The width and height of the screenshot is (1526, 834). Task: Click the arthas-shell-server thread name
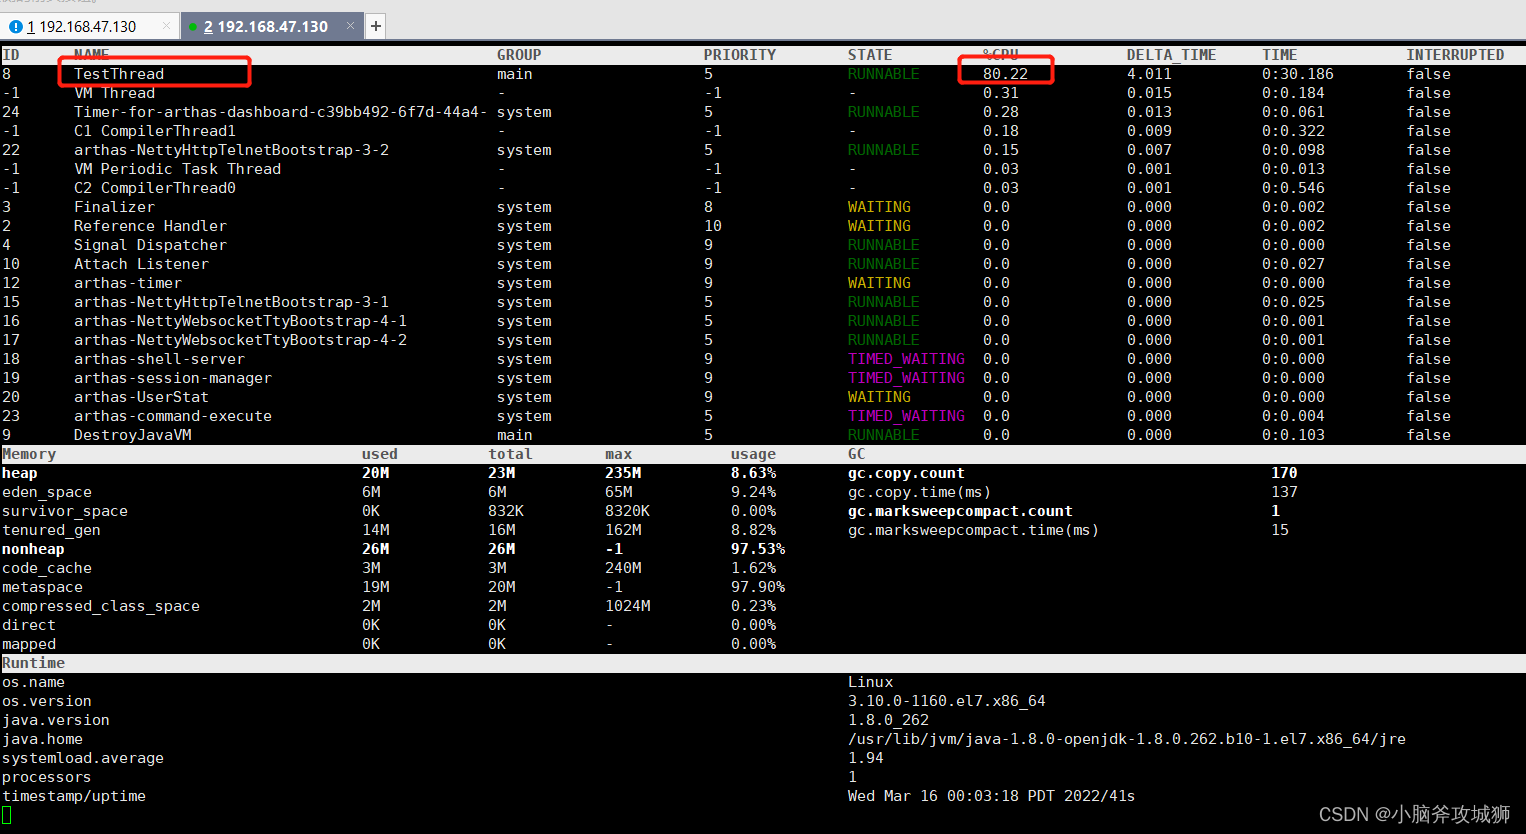160,359
